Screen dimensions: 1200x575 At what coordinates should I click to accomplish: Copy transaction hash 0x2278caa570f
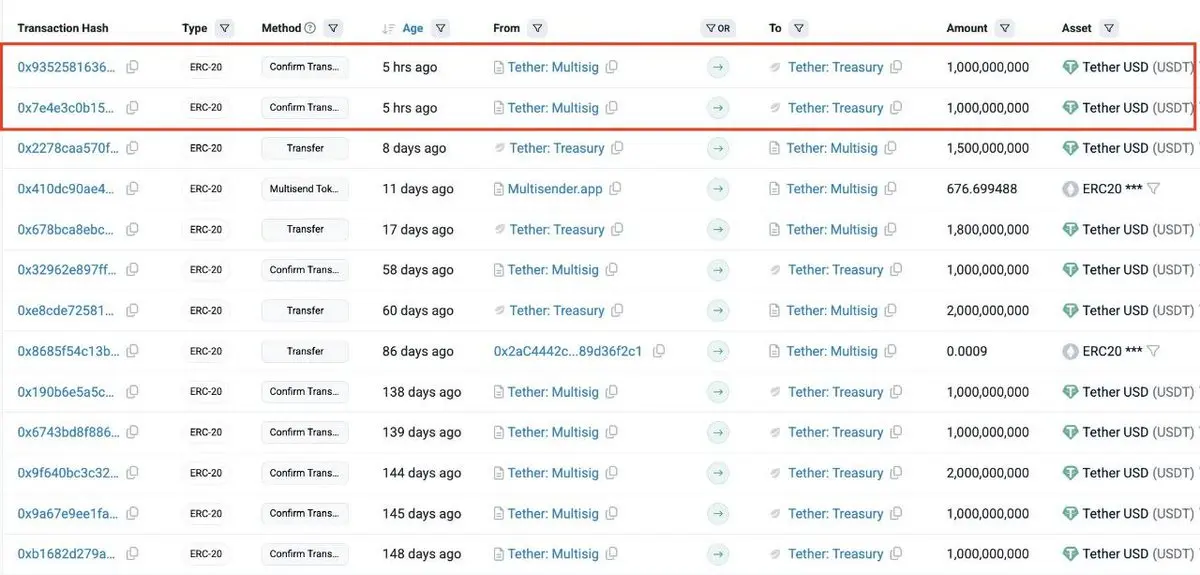tap(132, 148)
